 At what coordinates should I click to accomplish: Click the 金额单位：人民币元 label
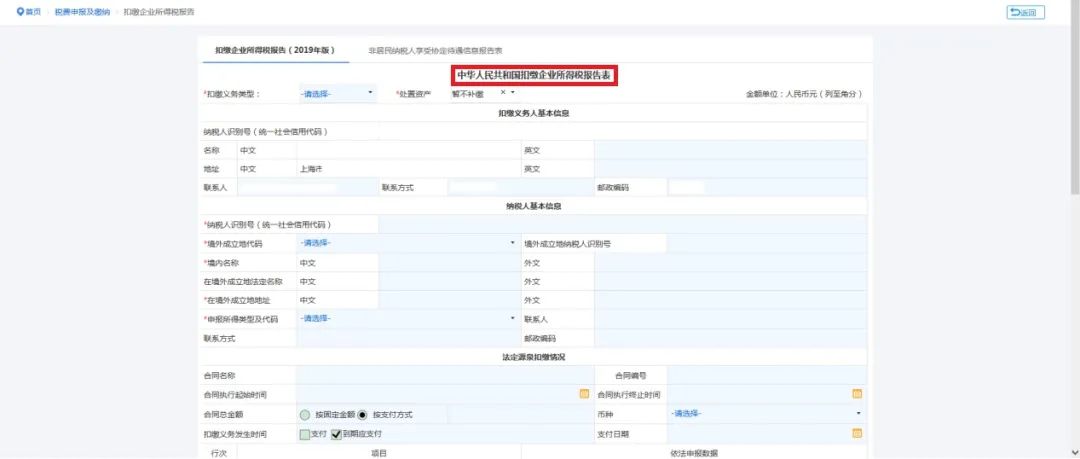coord(803,94)
